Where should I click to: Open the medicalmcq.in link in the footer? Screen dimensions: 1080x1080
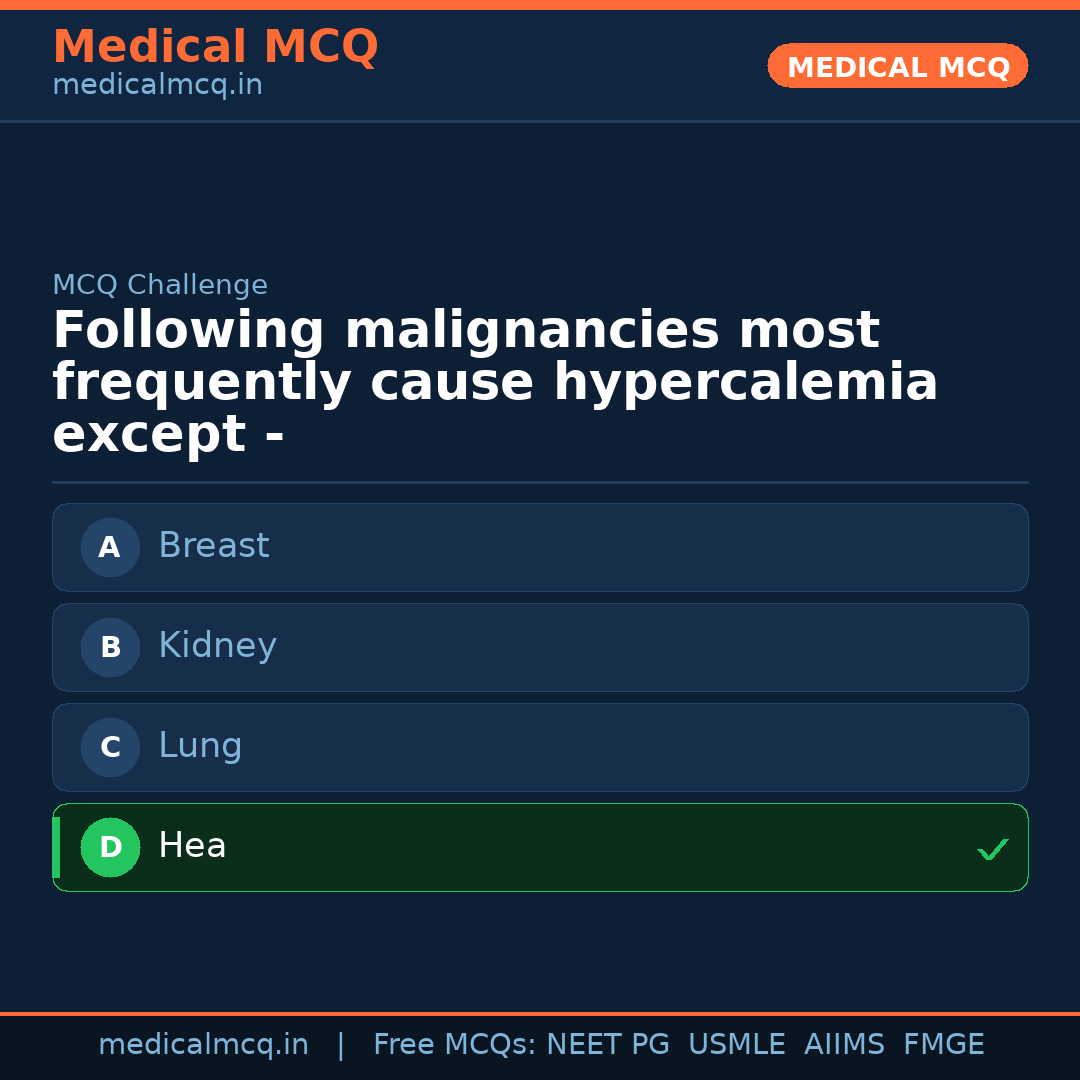tap(203, 1045)
